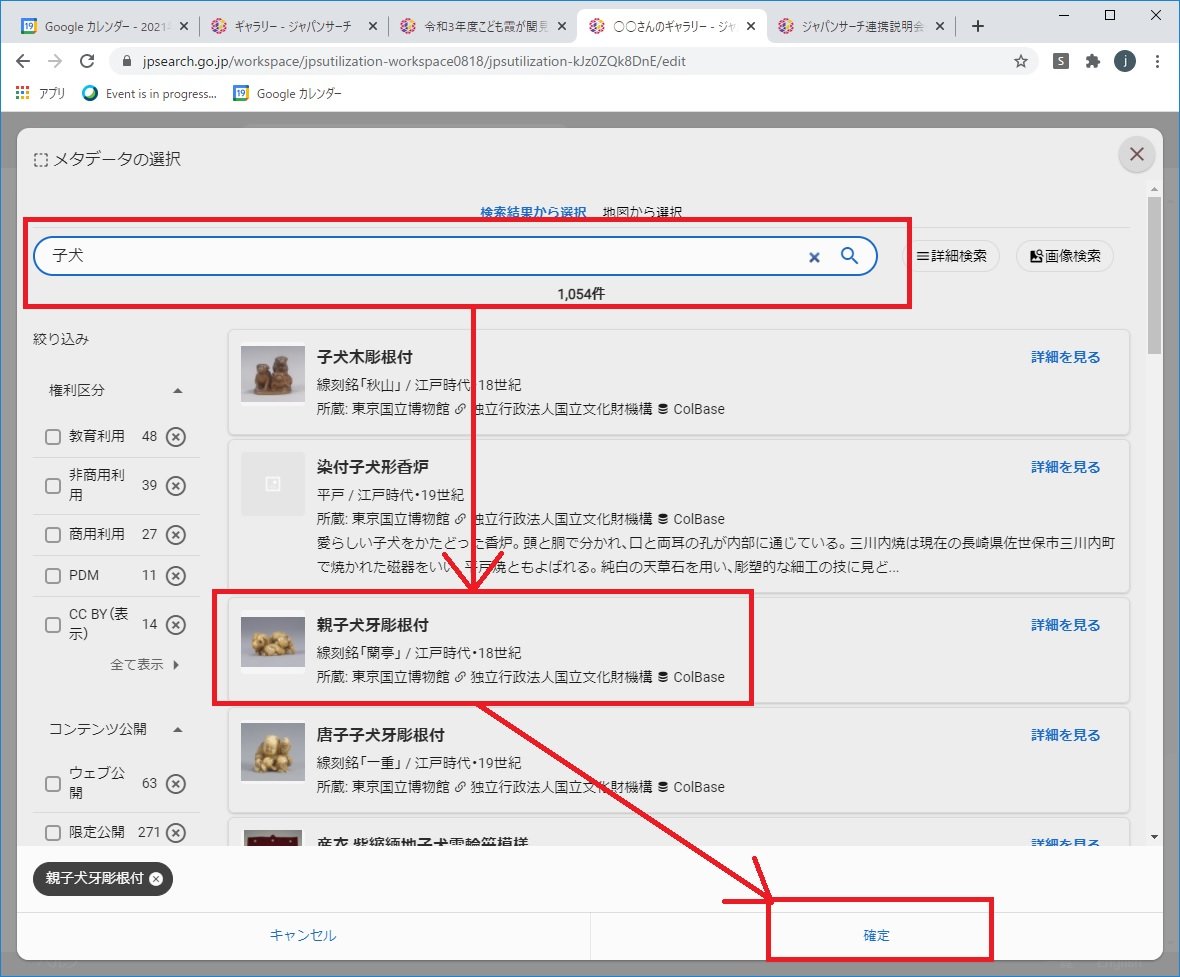Click the magnifier search icon in search box
Viewport: 1180px width, 977px height.
[x=849, y=256]
